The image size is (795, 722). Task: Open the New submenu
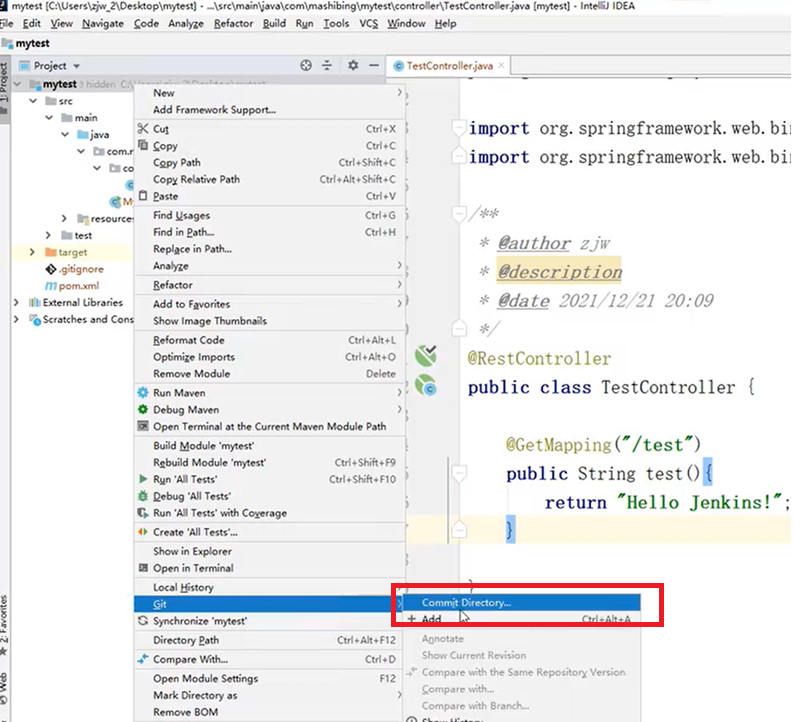click(270, 93)
